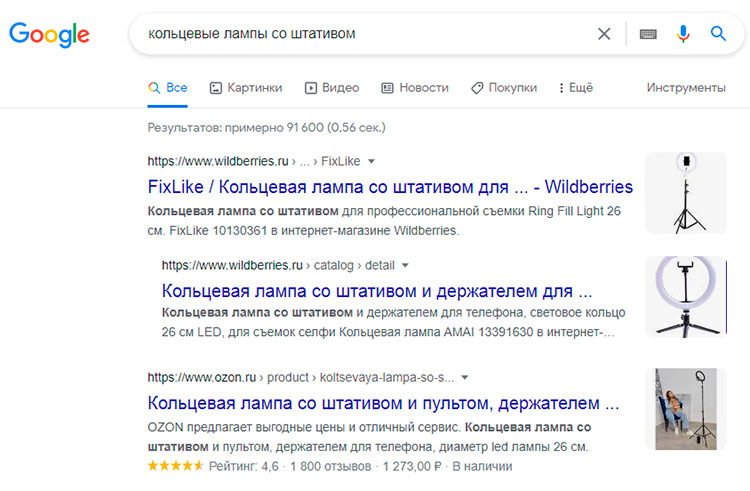750x491 pixels.
Task: Open the on-screen keyboard icon
Action: [x=648, y=34]
